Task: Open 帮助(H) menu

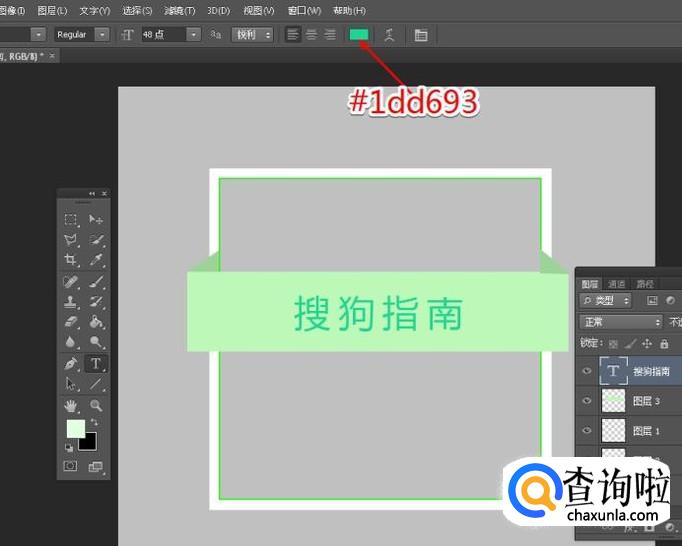Action: (349, 10)
